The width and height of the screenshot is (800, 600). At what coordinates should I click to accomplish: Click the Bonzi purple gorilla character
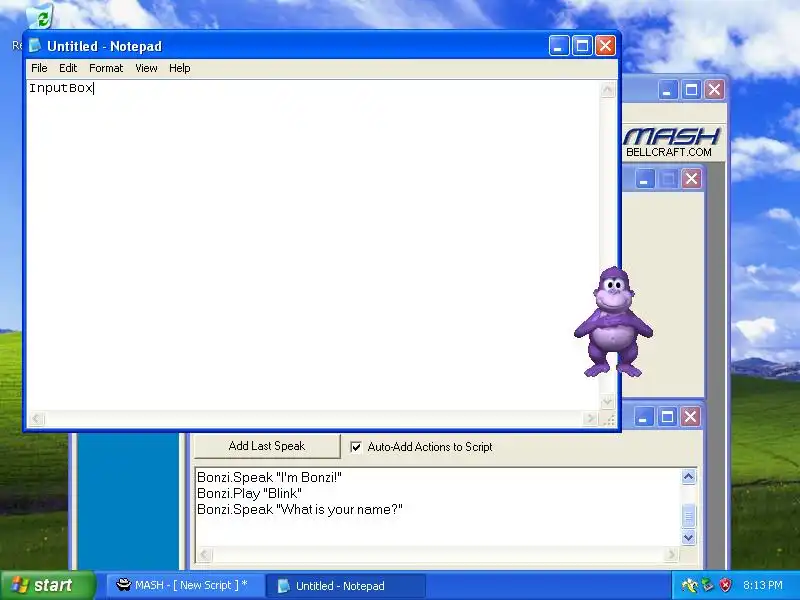(613, 322)
